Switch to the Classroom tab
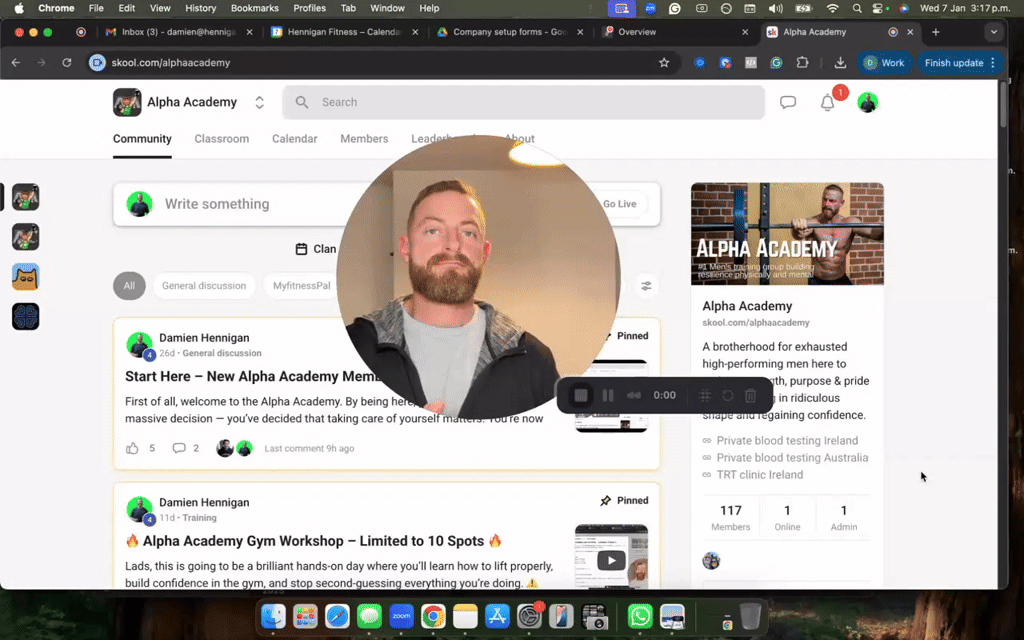The height and width of the screenshot is (640, 1024). pos(221,138)
